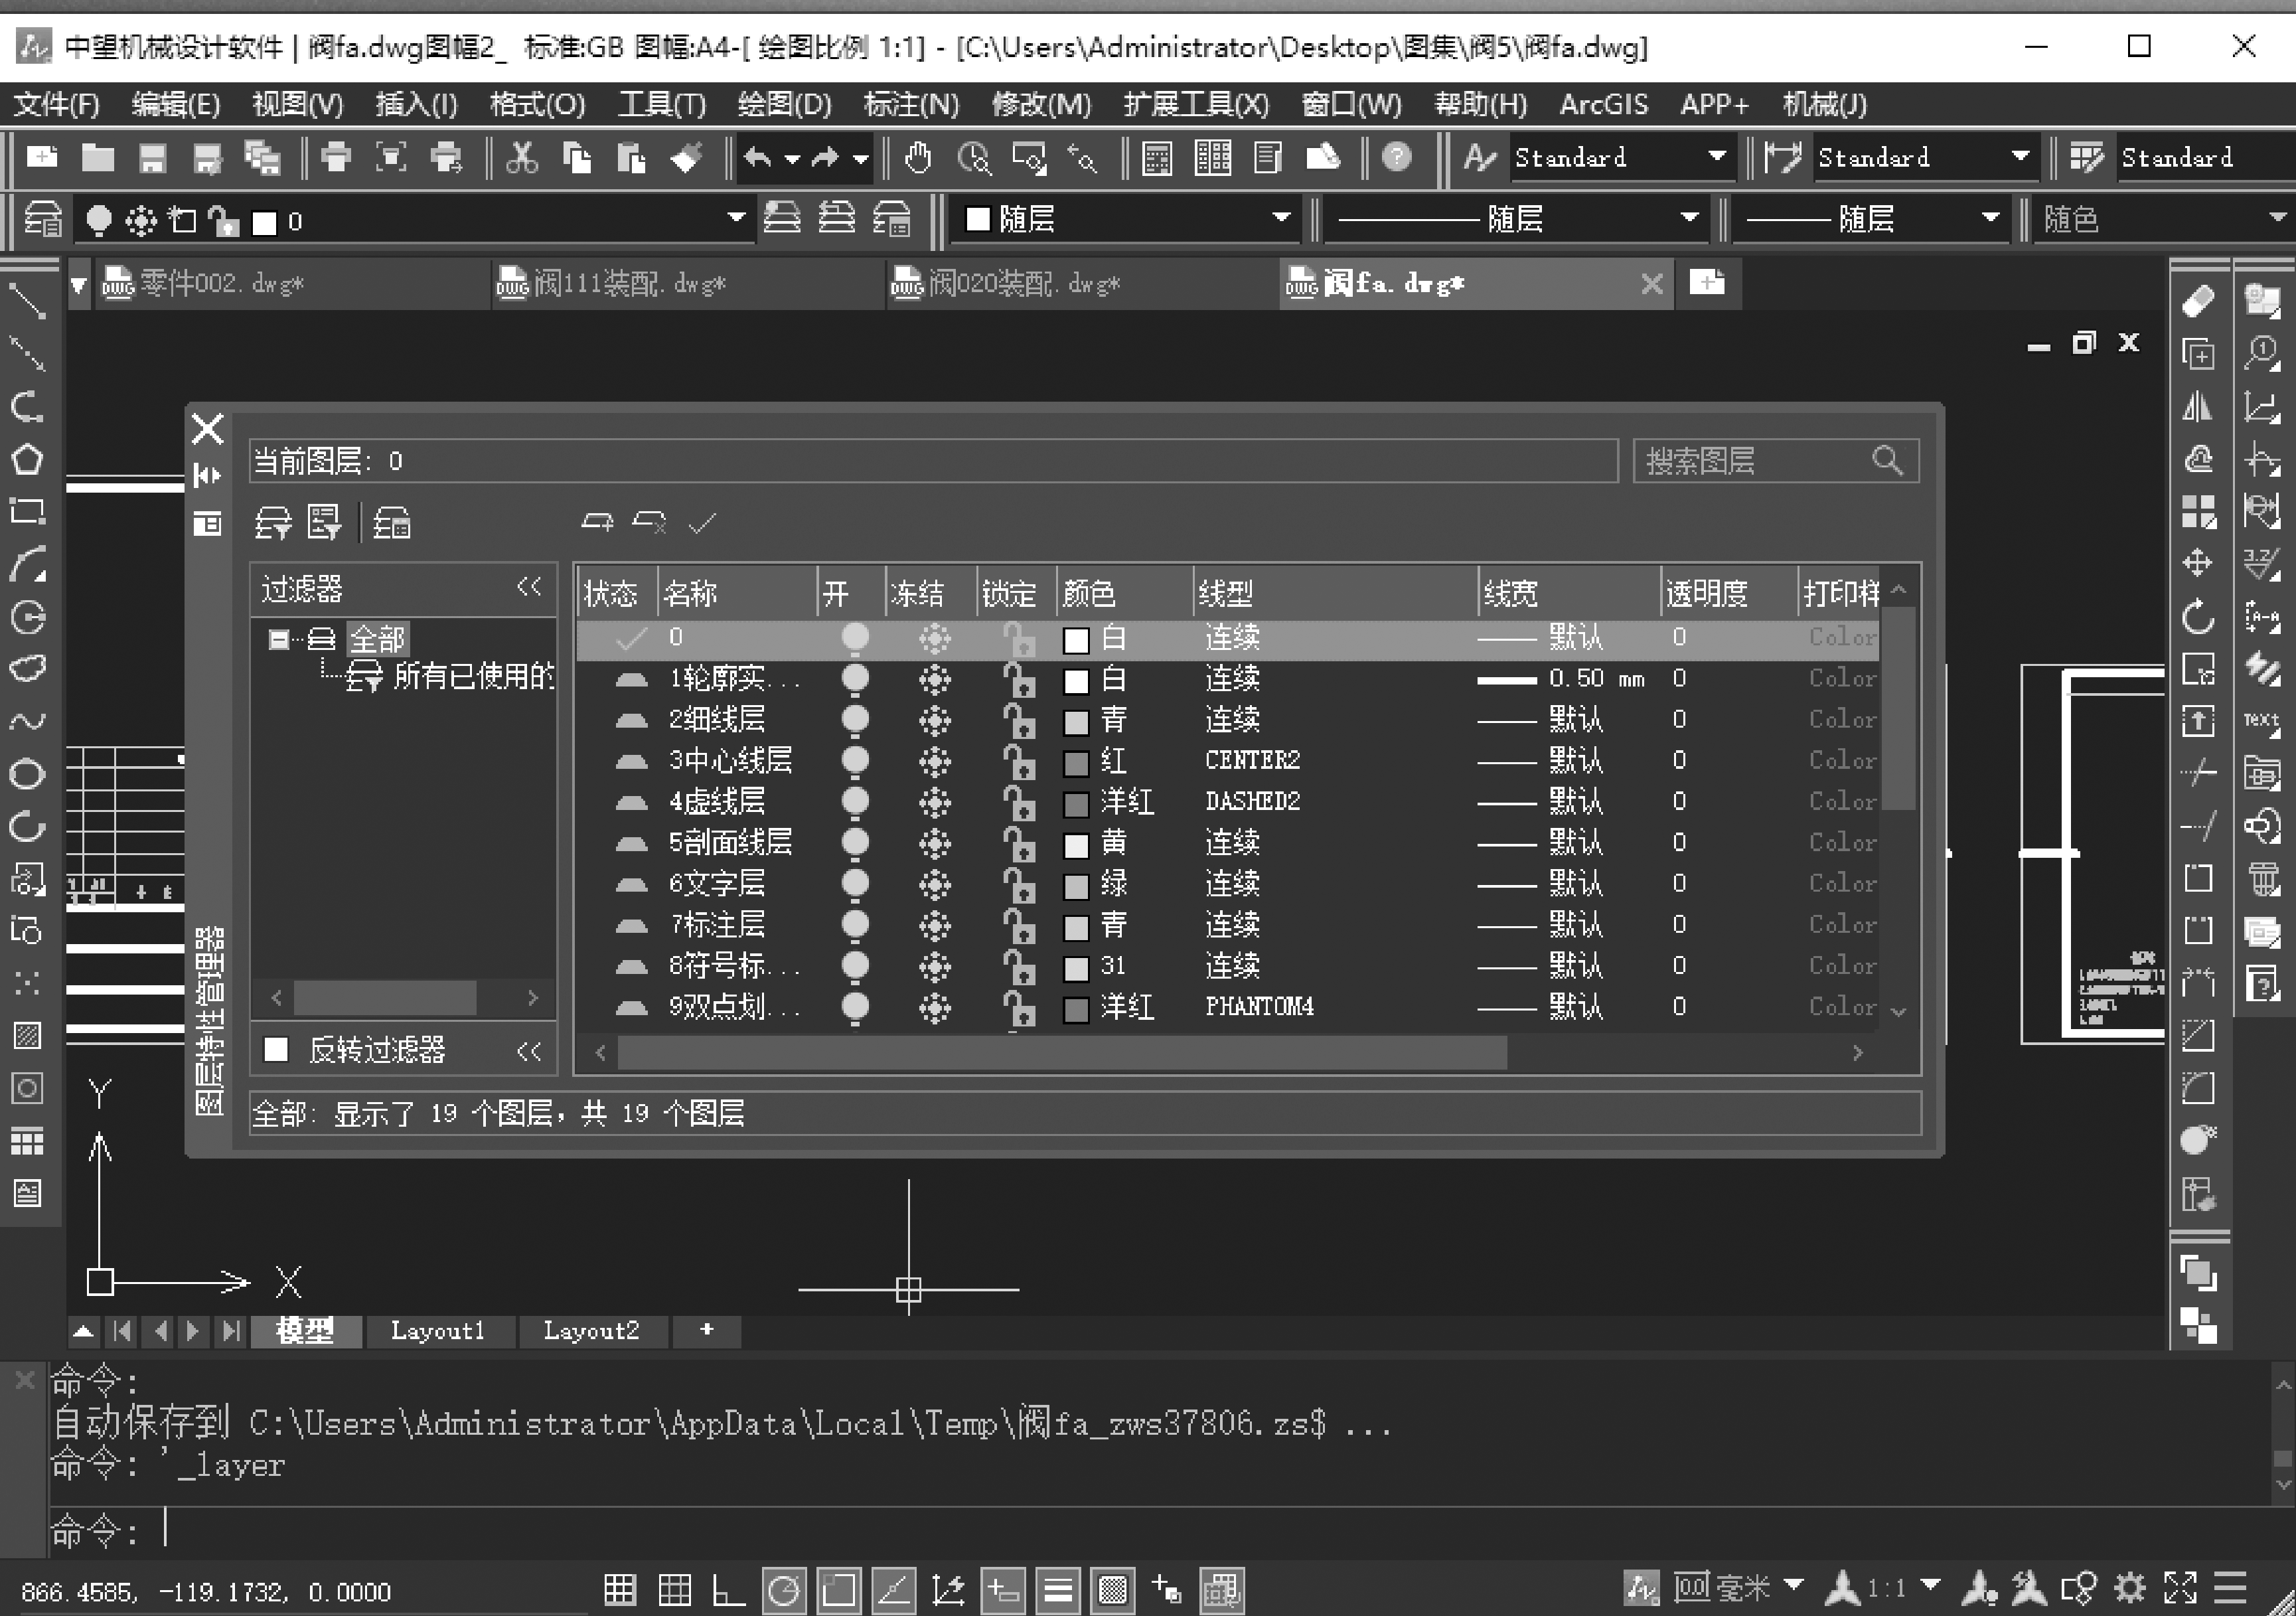Switch to the Layout1 tab

[437, 1331]
